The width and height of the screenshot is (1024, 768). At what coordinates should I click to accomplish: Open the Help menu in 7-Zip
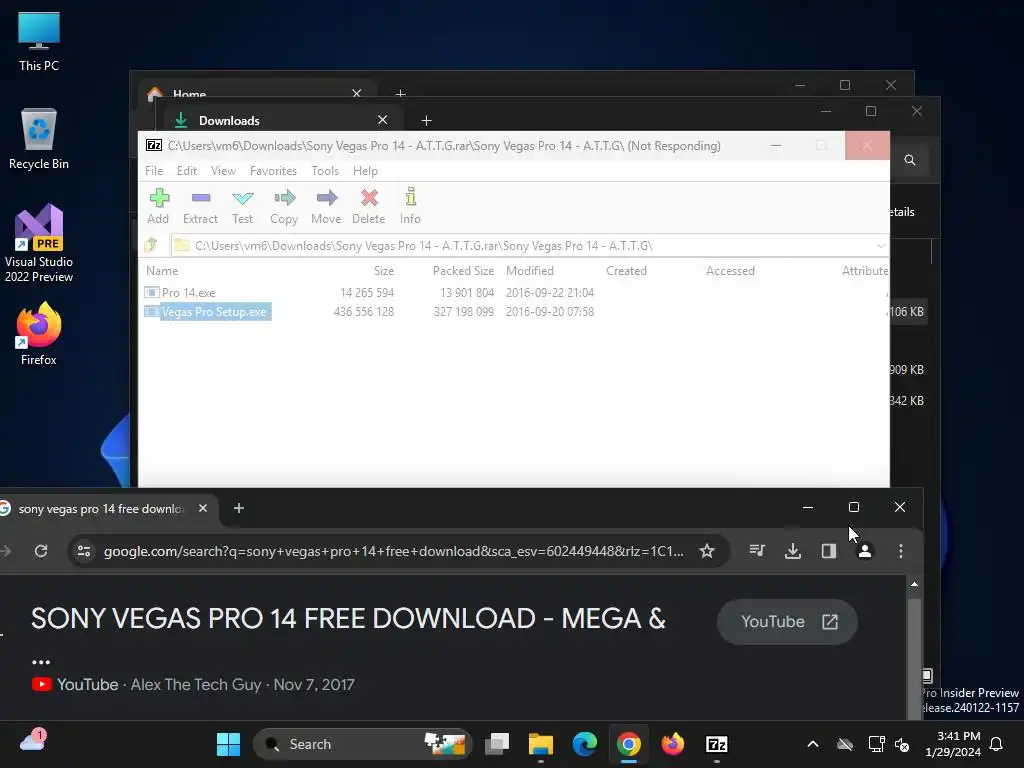(x=365, y=170)
